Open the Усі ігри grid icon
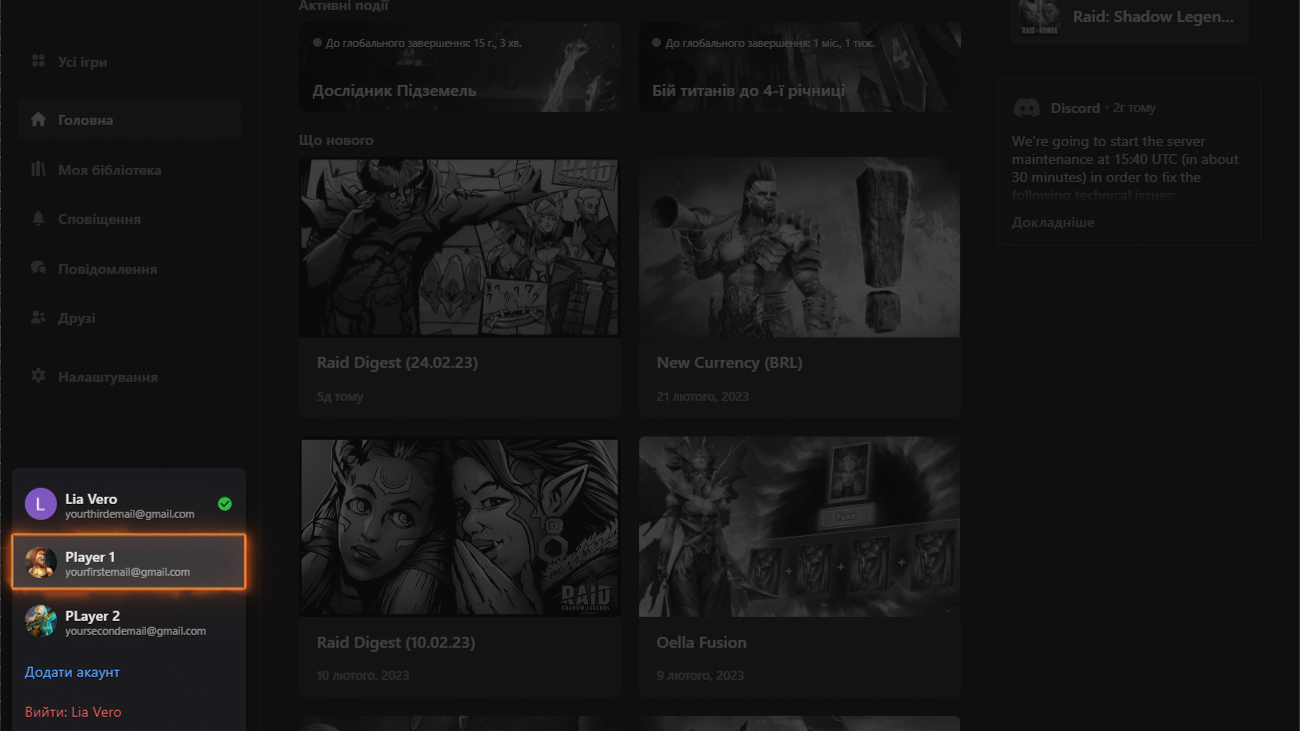Screen dimensions: 1300x731 point(38,61)
